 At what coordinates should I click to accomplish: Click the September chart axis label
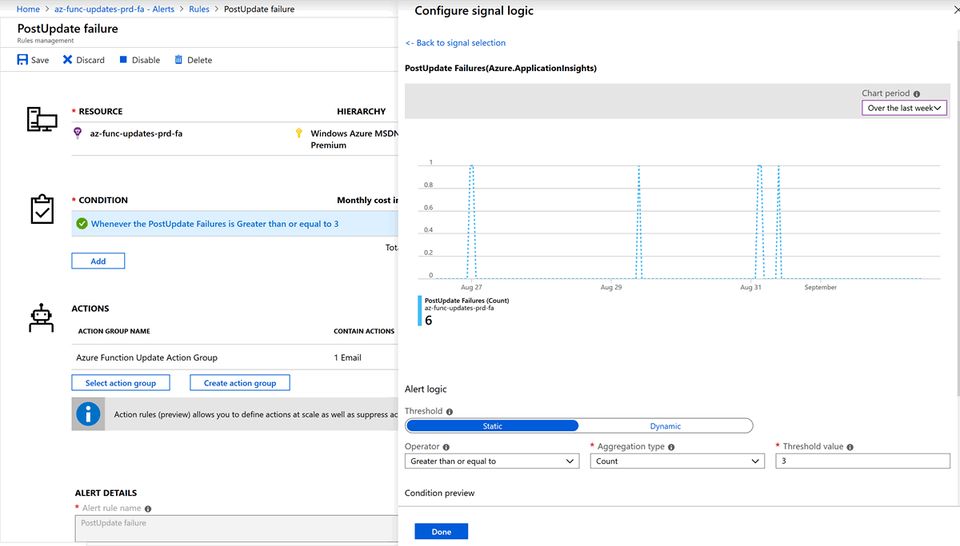(820, 287)
